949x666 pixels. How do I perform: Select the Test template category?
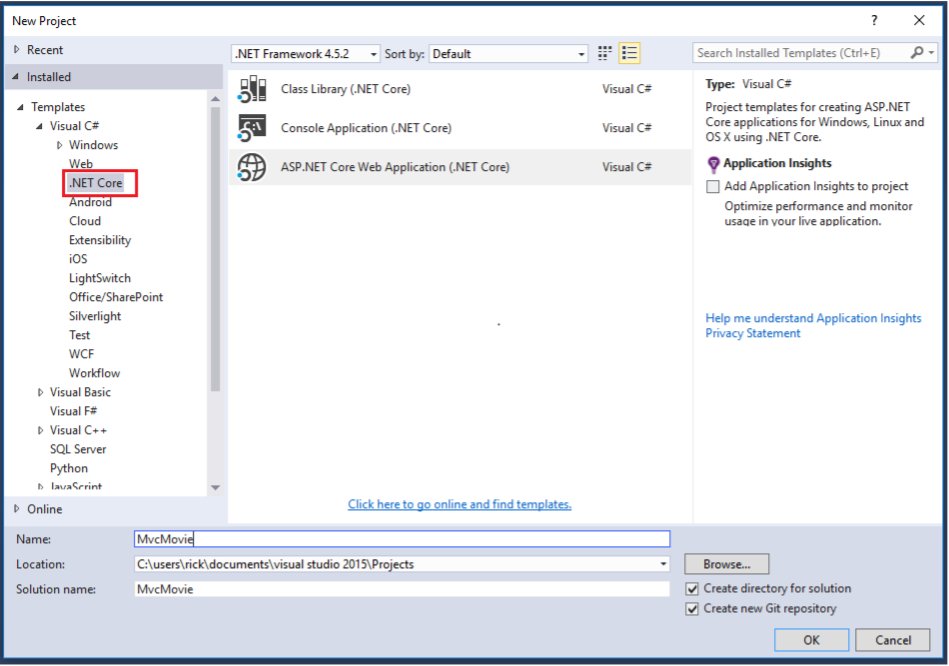tap(79, 335)
